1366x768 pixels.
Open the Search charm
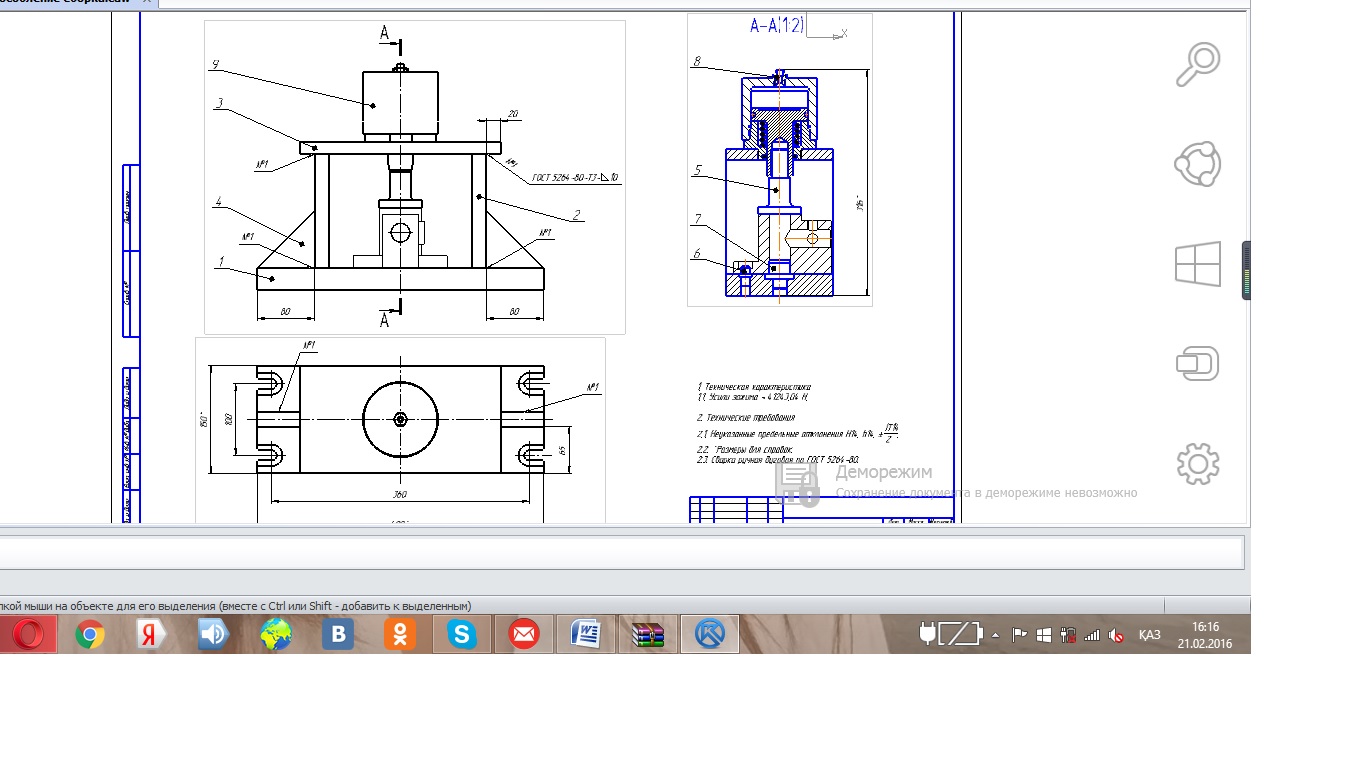point(1197,65)
